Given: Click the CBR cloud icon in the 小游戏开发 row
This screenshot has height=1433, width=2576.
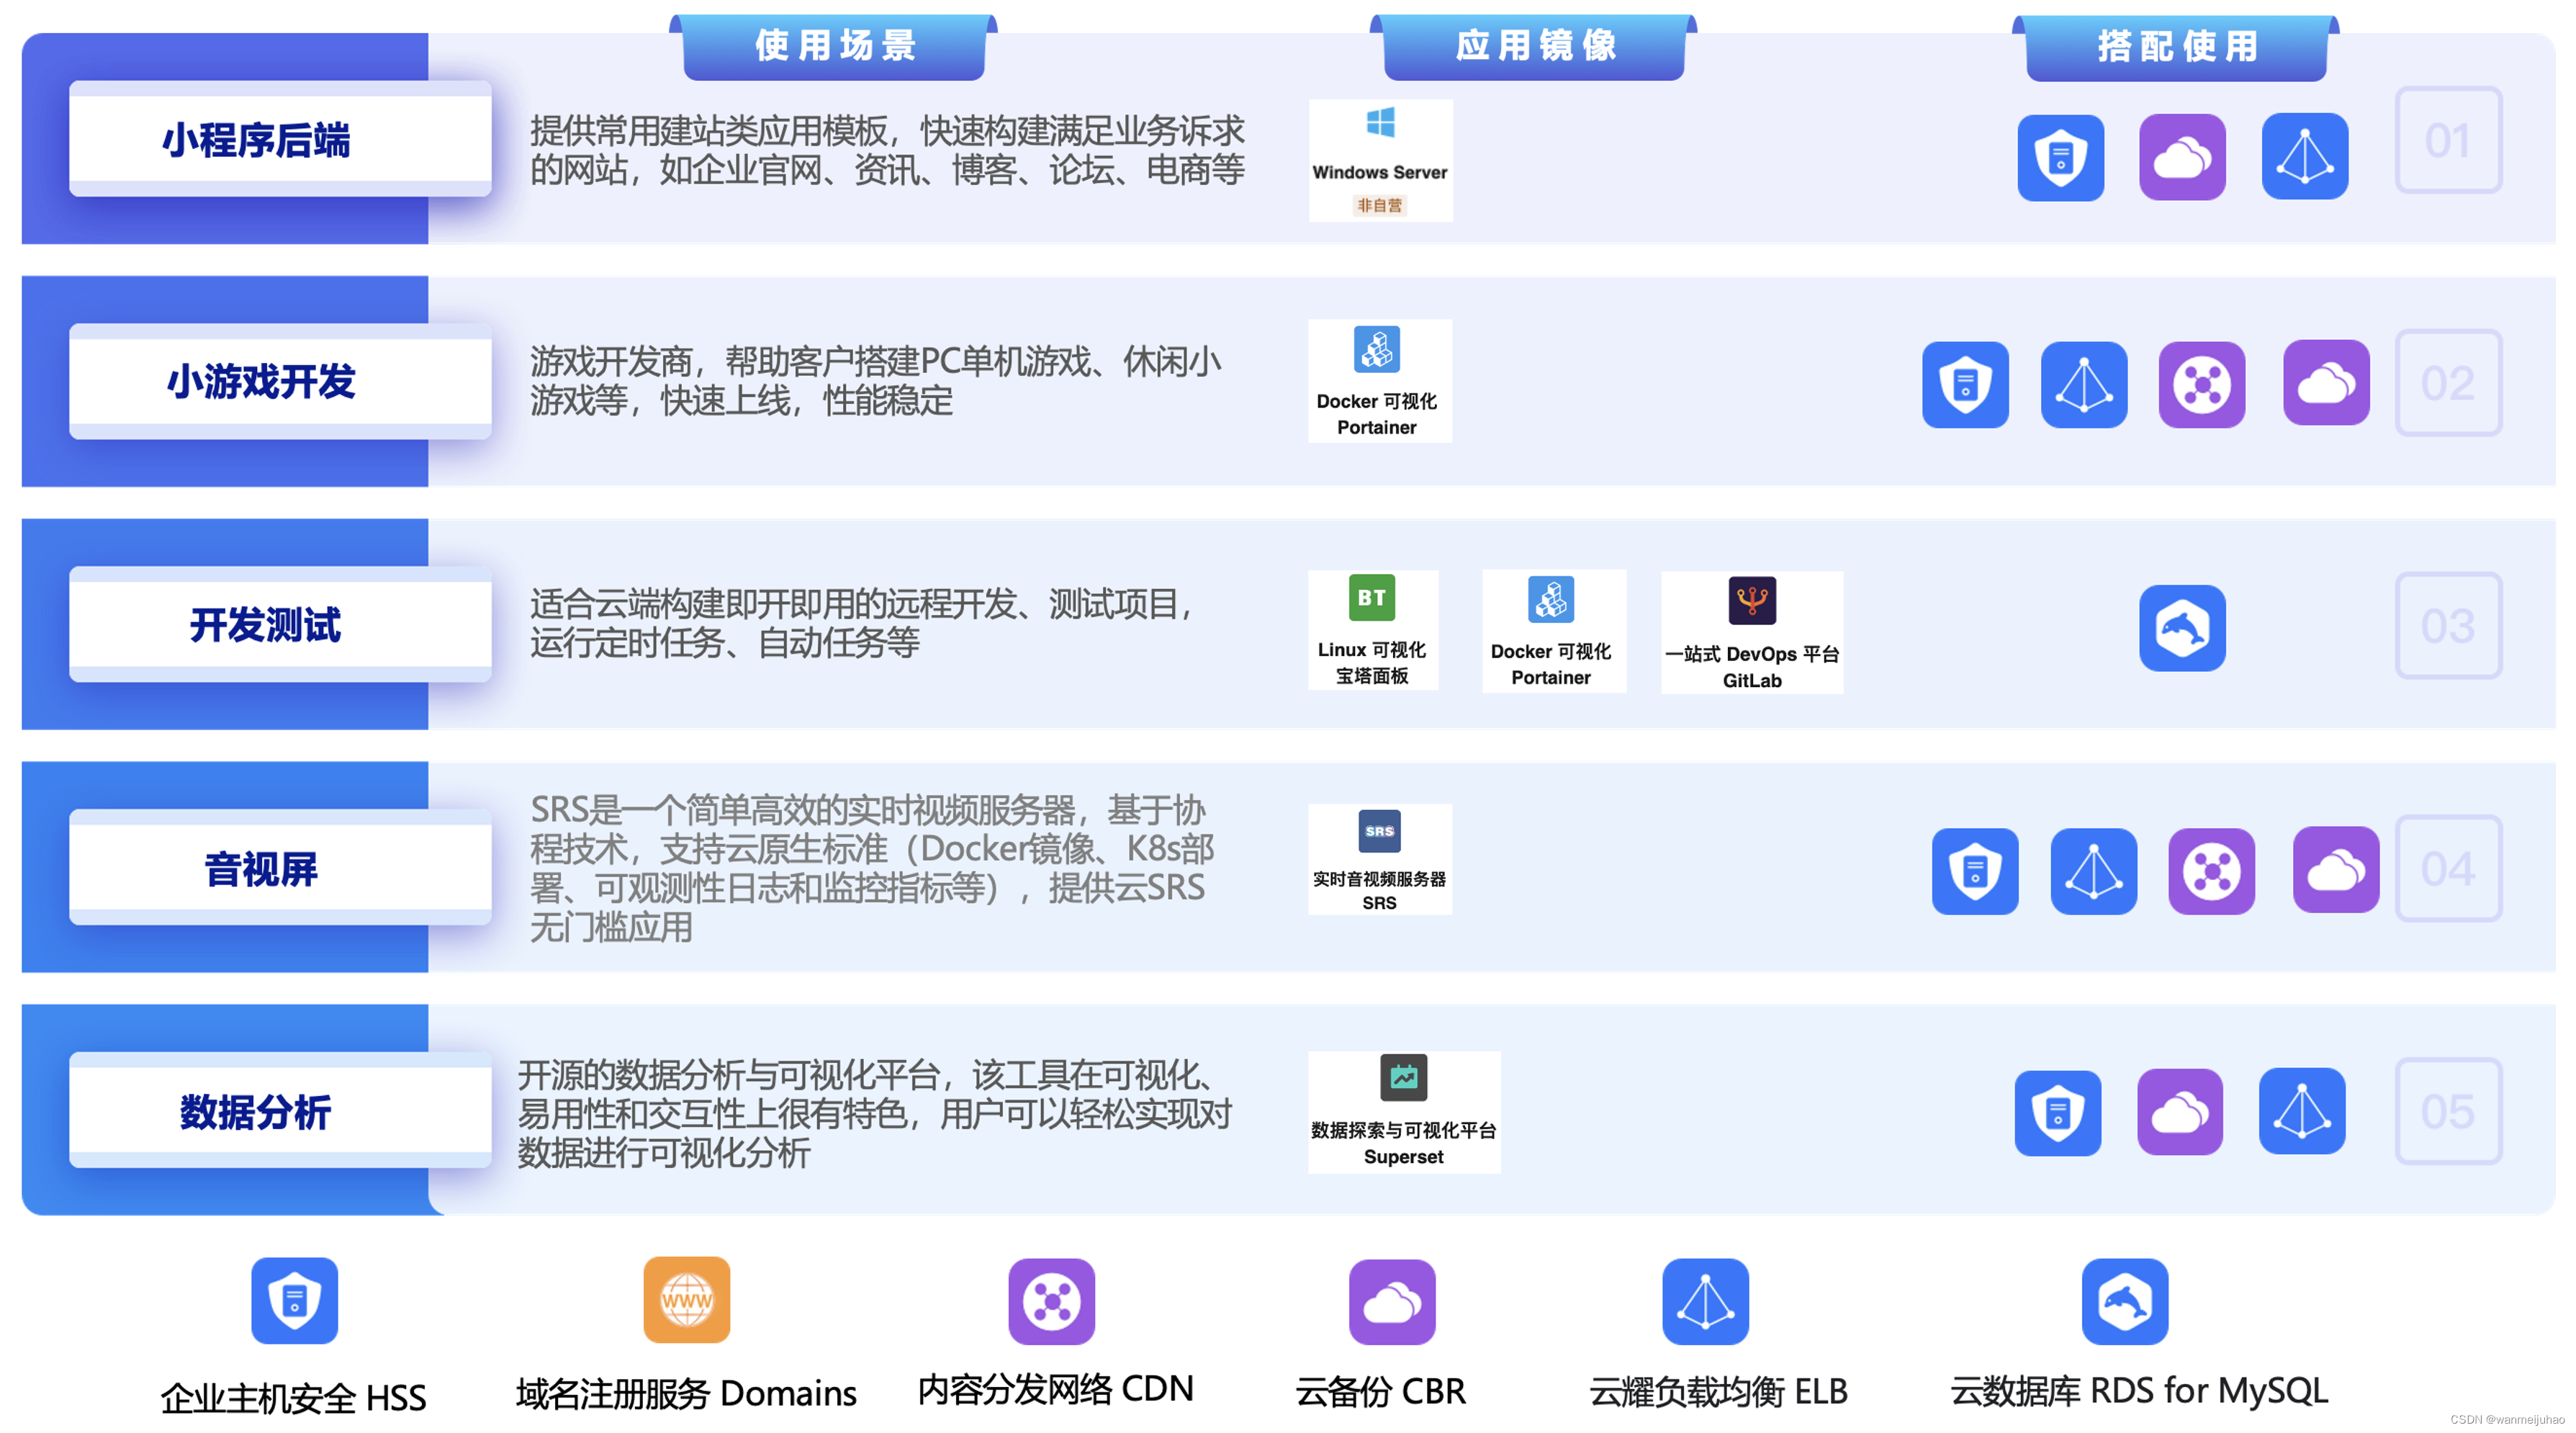Looking at the screenshot, I should pos(2326,382).
